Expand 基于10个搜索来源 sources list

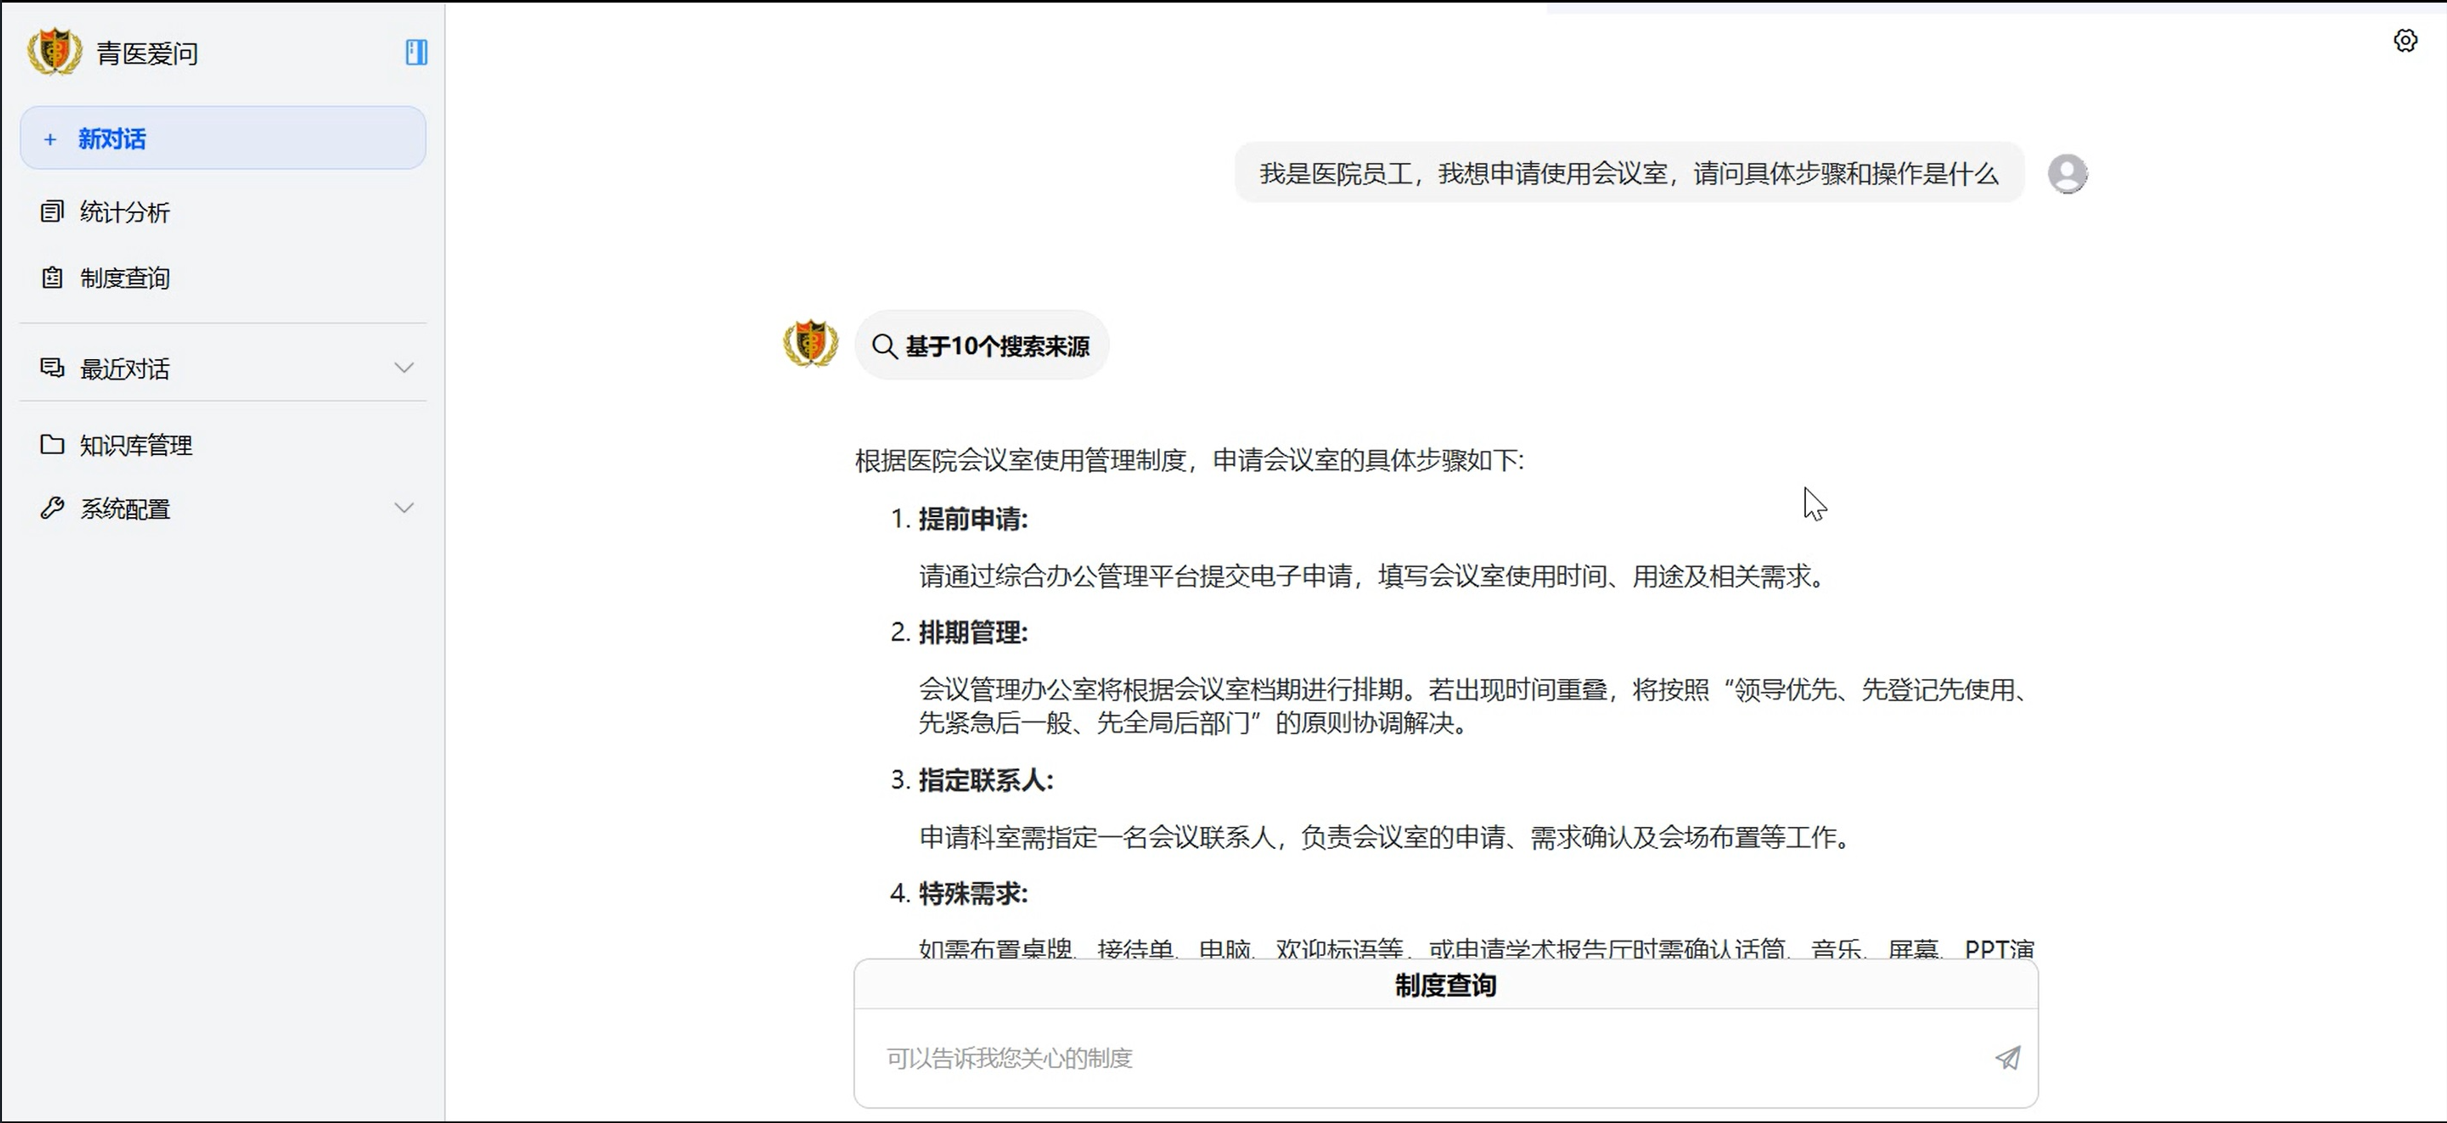[x=982, y=346]
